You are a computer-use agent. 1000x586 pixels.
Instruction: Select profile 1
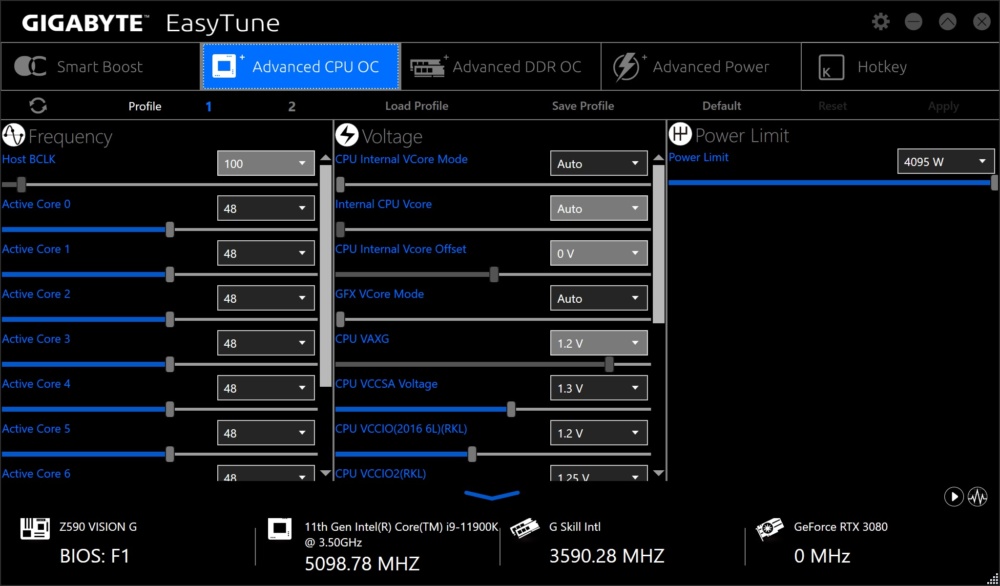click(x=209, y=106)
